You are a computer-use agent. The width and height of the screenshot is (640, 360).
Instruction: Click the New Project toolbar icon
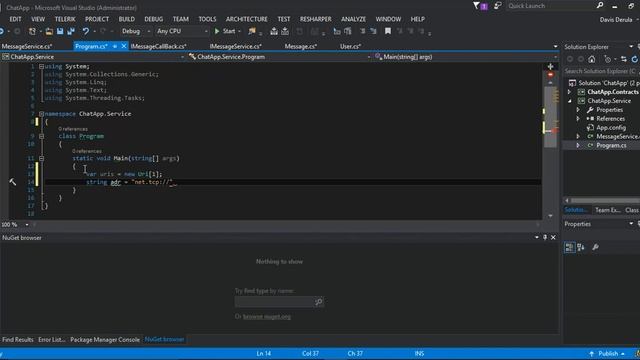[x=32, y=31]
